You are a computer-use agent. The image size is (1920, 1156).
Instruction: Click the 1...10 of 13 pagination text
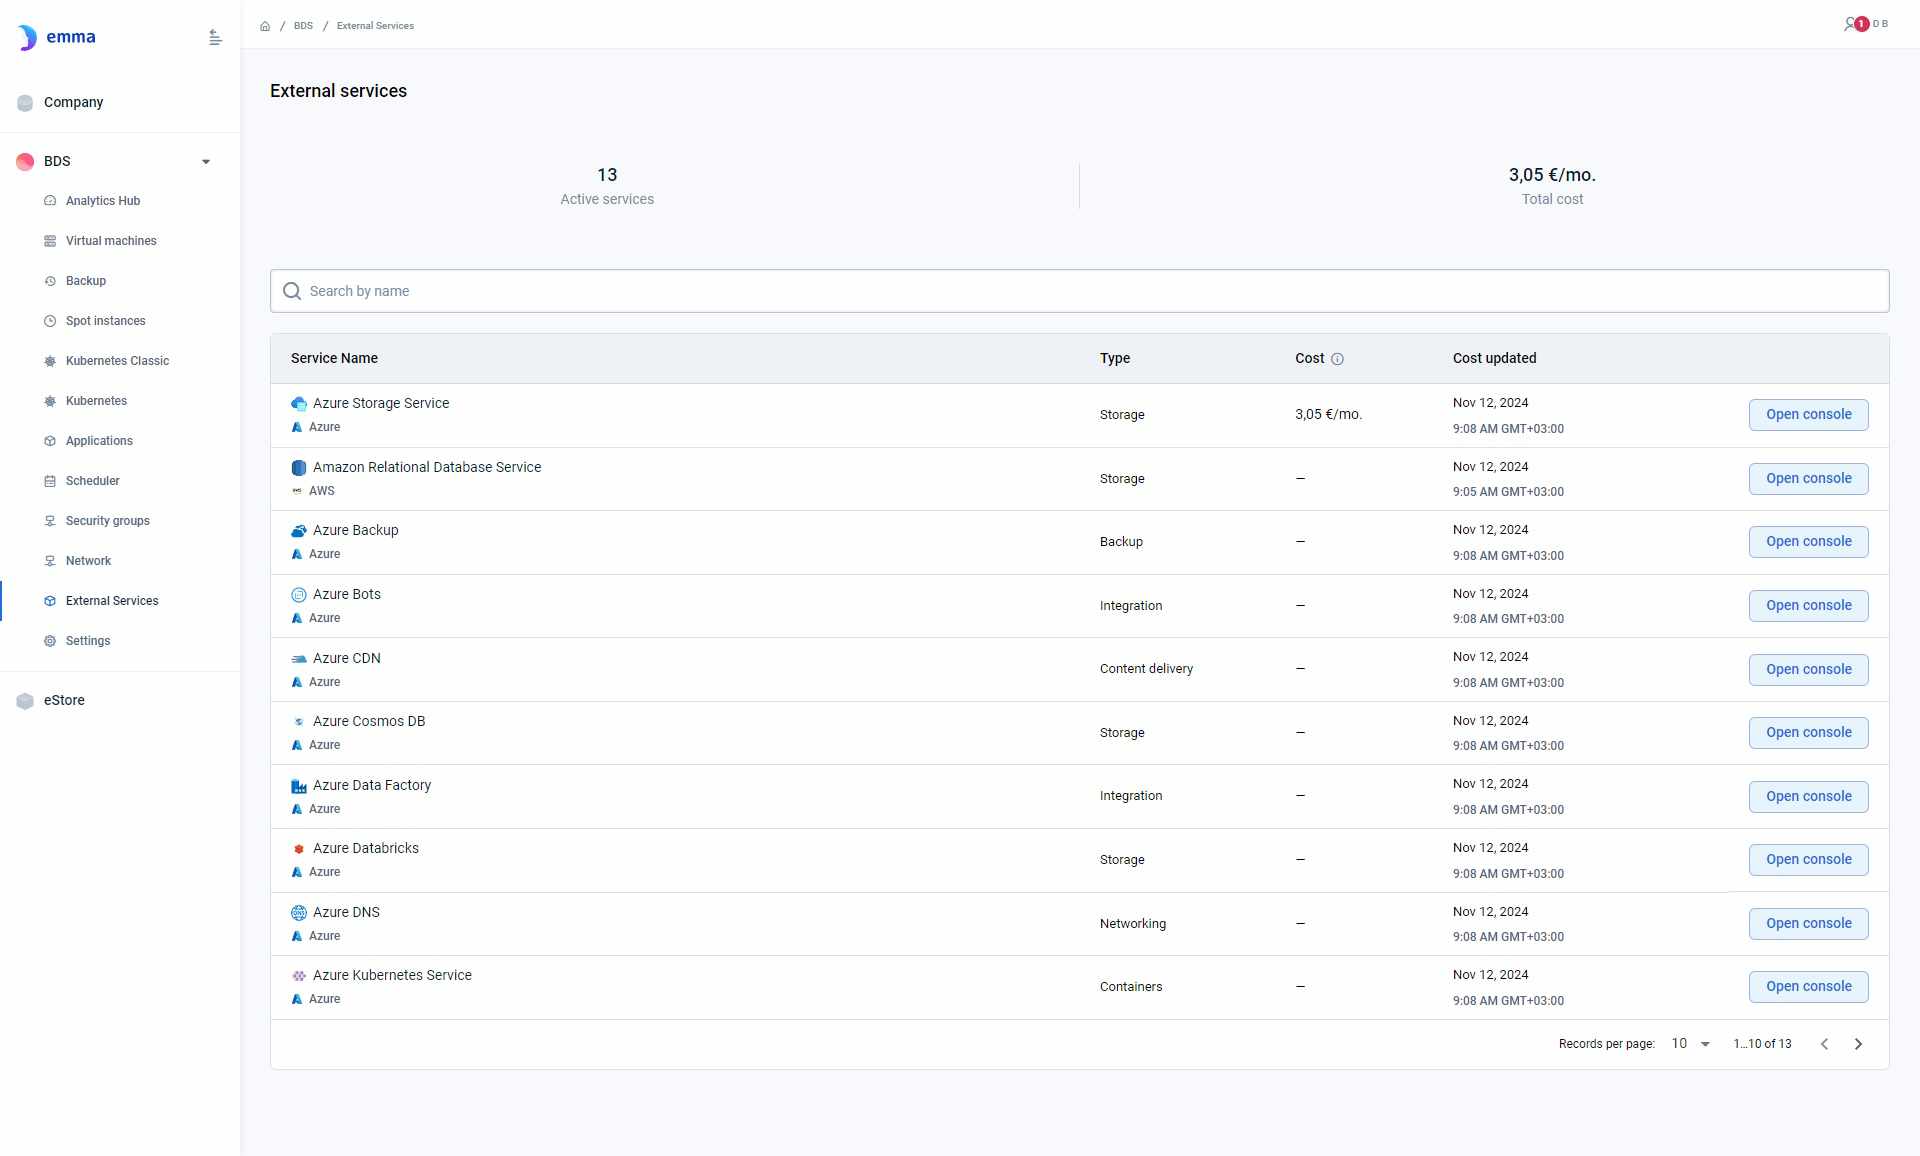click(x=1762, y=1044)
